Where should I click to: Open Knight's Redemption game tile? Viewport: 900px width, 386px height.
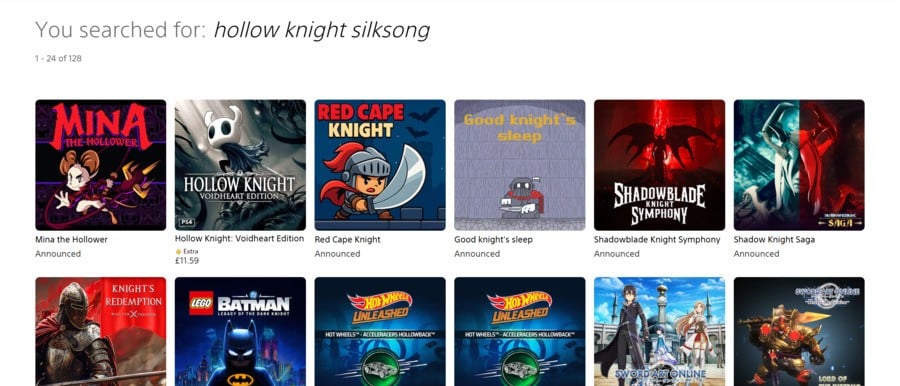click(100, 331)
